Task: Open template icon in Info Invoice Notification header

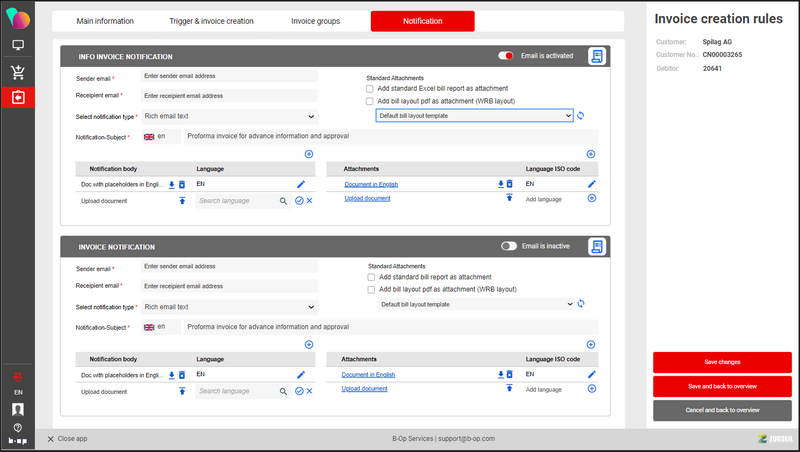Action: click(596, 56)
